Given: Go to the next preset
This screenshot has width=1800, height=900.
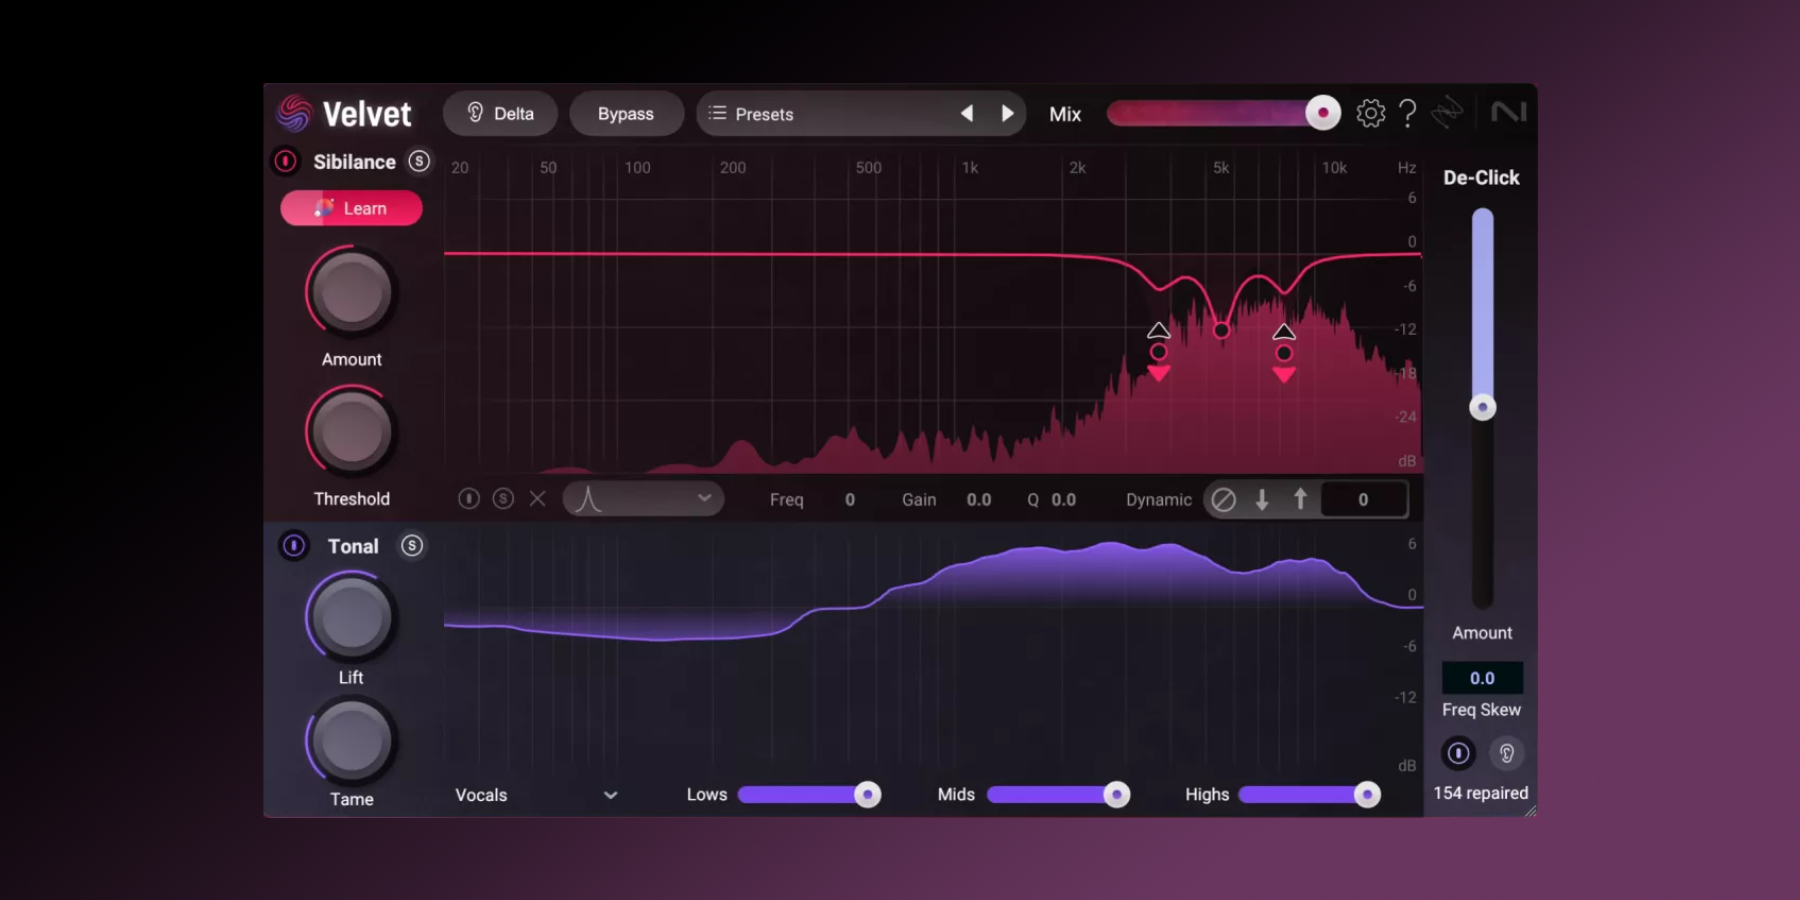Looking at the screenshot, I should click(x=1007, y=114).
